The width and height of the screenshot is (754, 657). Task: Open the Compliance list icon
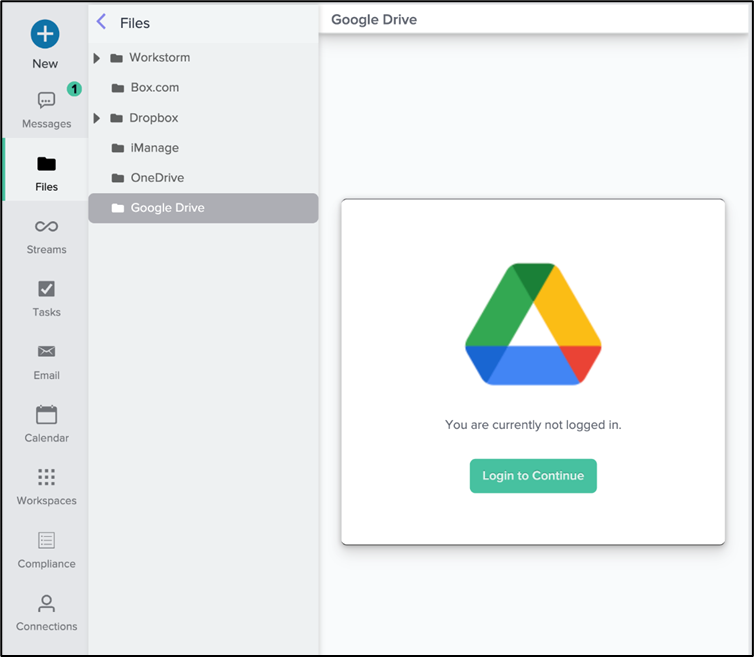click(47, 540)
